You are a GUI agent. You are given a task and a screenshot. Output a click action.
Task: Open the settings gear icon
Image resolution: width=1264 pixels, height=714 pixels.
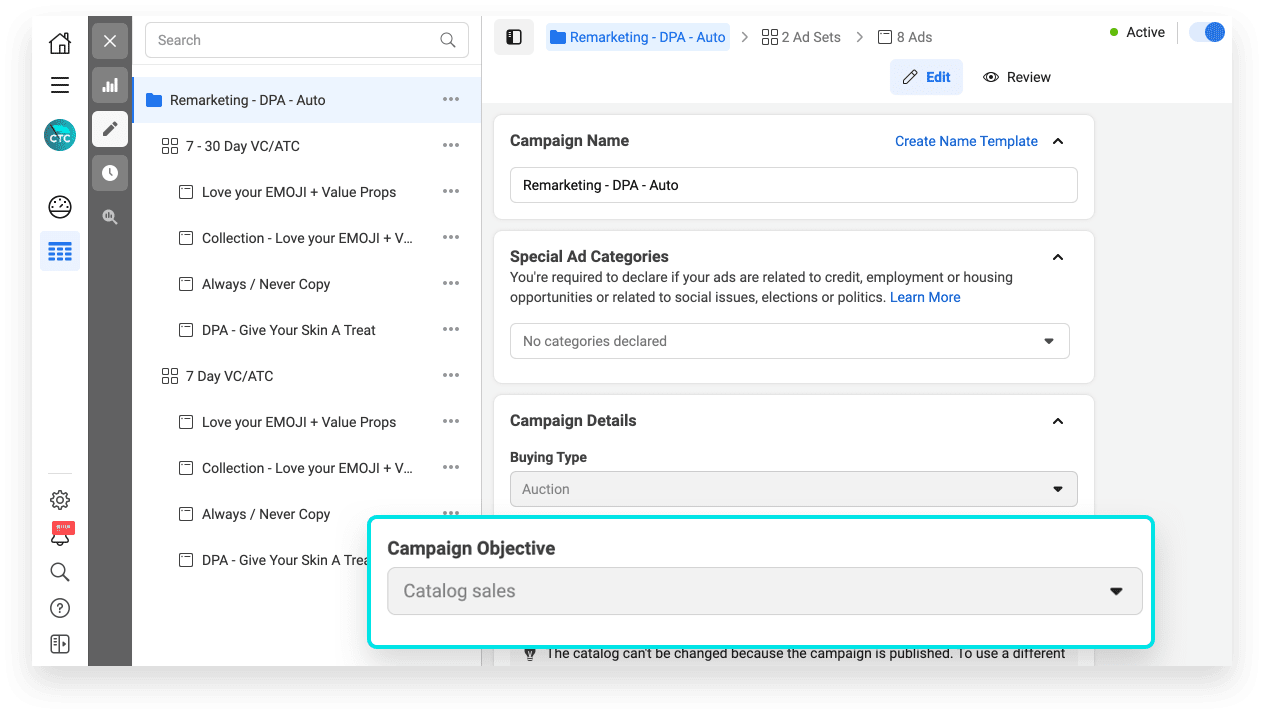tap(60, 499)
